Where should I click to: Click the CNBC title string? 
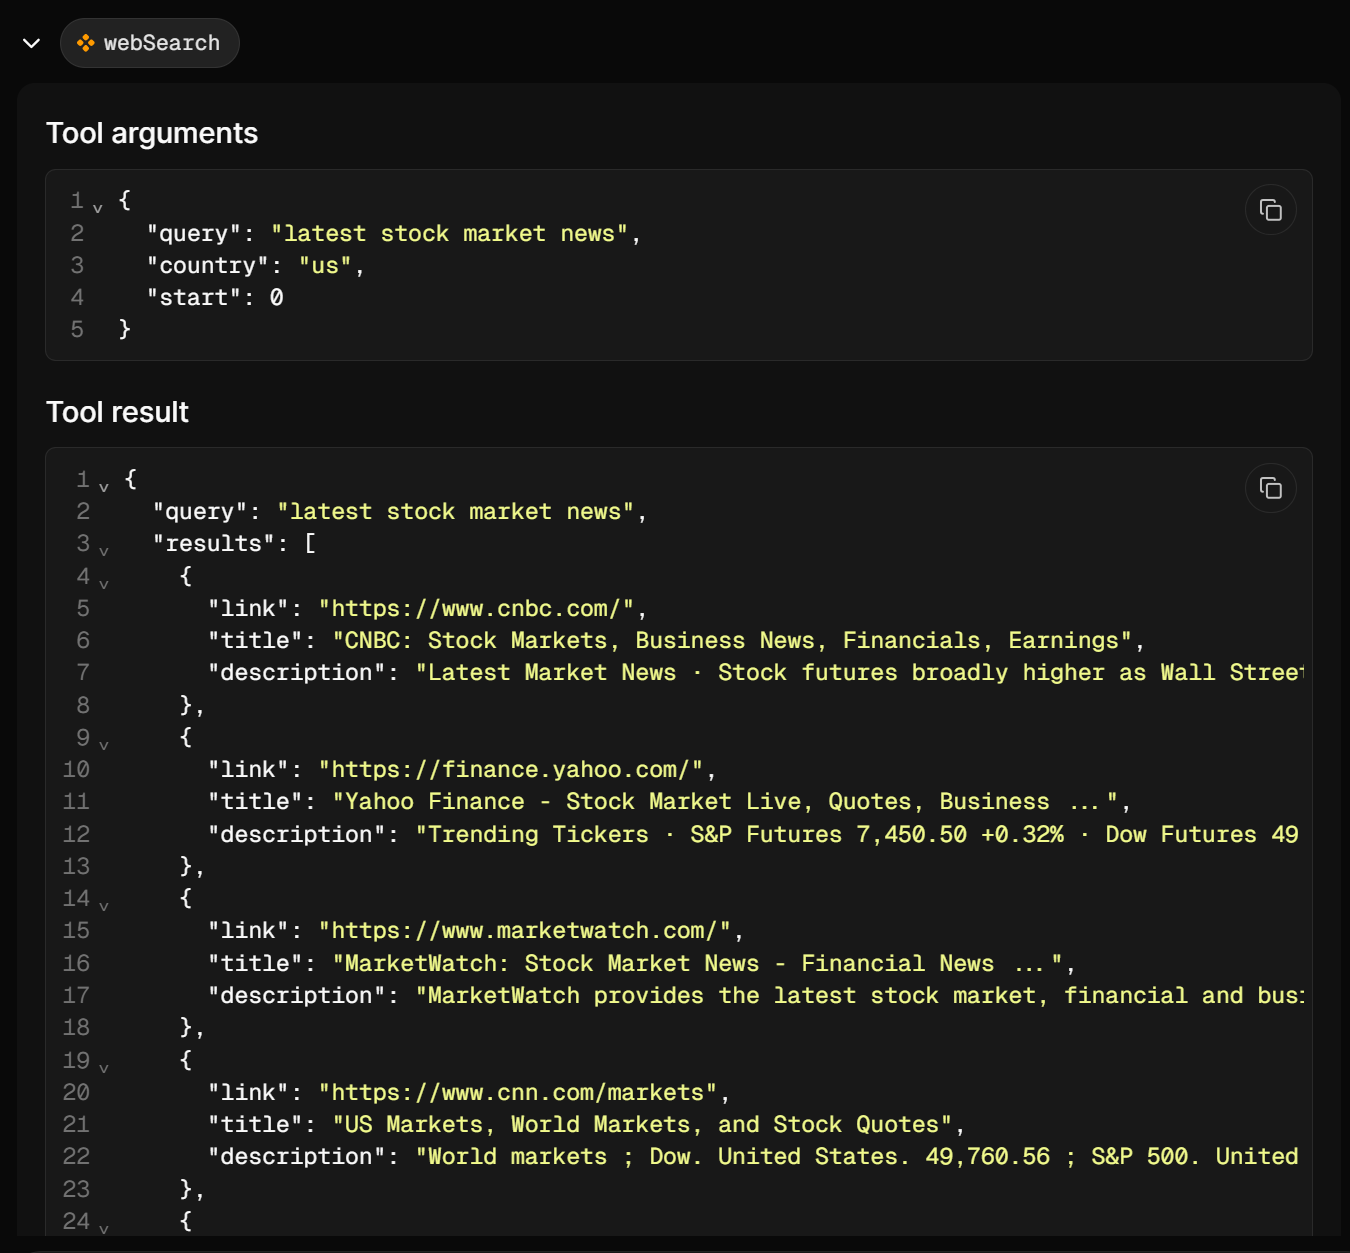click(732, 640)
